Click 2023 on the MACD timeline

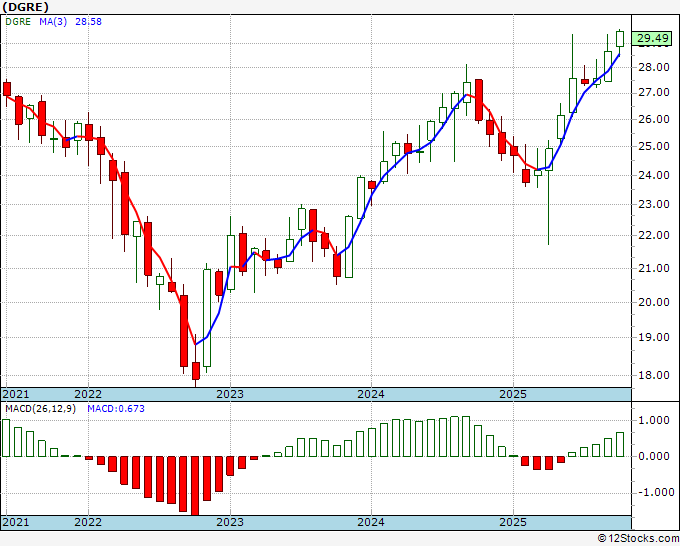click(230, 522)
